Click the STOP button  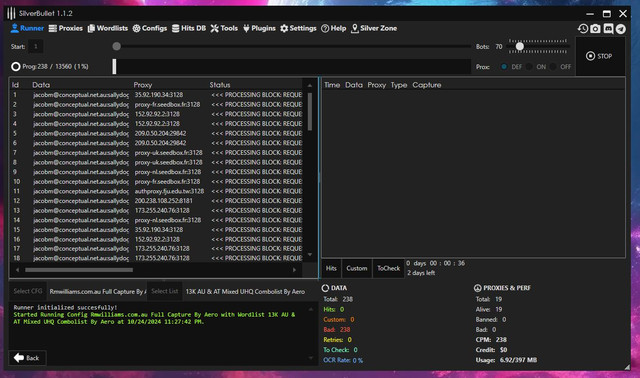pyautogui.click(x=600, y=56)
